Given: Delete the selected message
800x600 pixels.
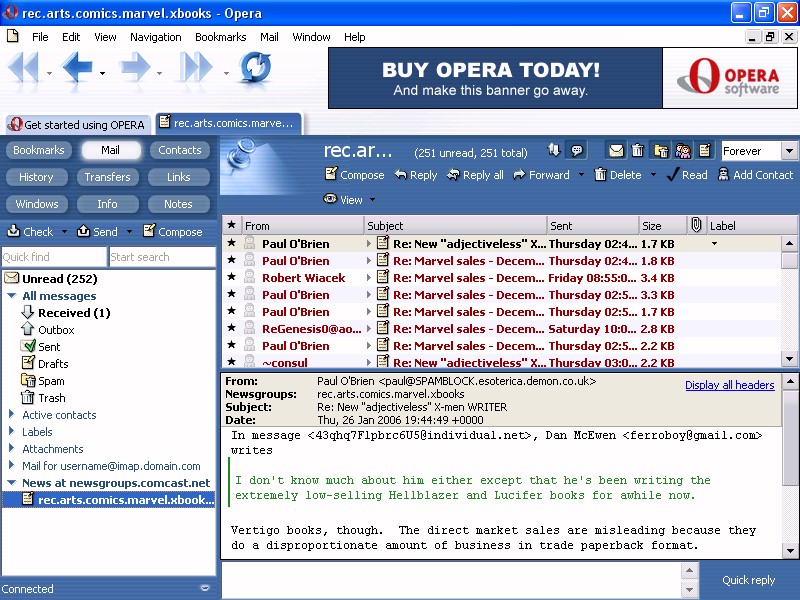Looking at the screenshot, I should coord(618,175).
